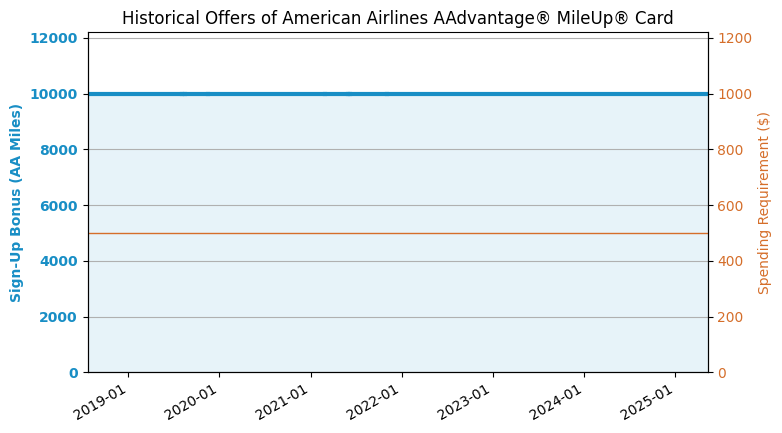This screenshot has width=782, height=433.
Task: Click the chart title about AAdvantage MileUp Card
Action: coord(397,18)
